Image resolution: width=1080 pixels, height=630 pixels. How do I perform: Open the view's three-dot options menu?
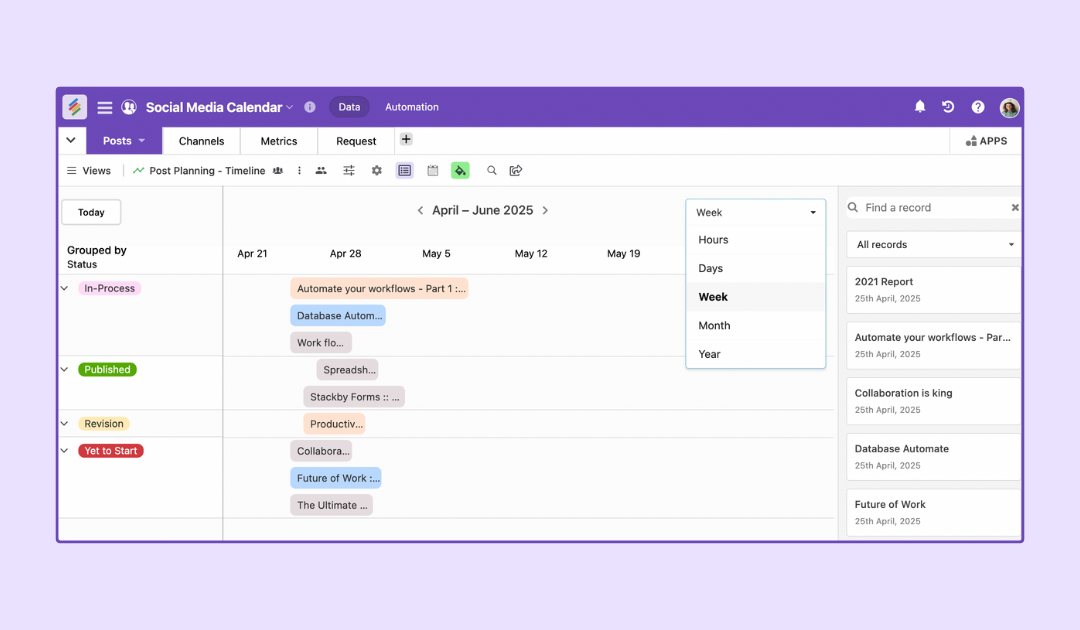coord(299,171)
